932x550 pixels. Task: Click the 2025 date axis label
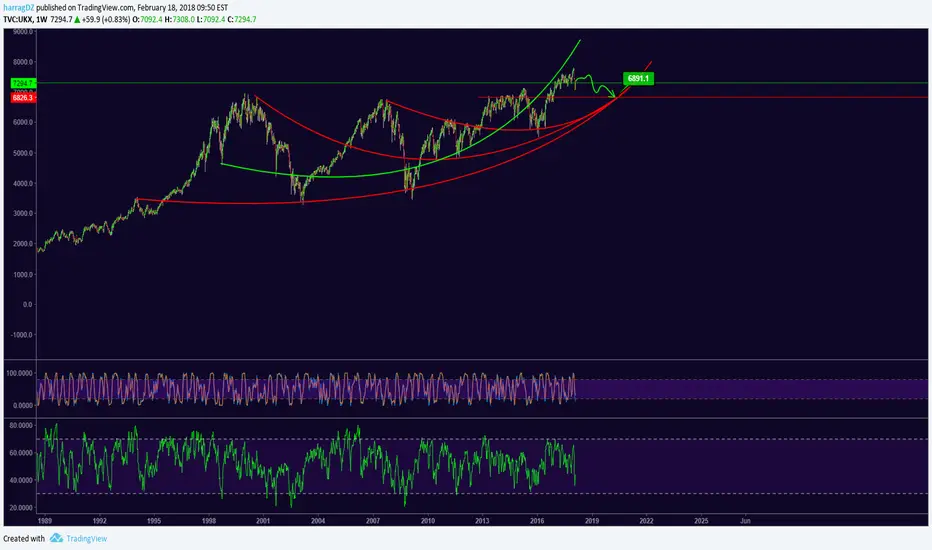701,521
